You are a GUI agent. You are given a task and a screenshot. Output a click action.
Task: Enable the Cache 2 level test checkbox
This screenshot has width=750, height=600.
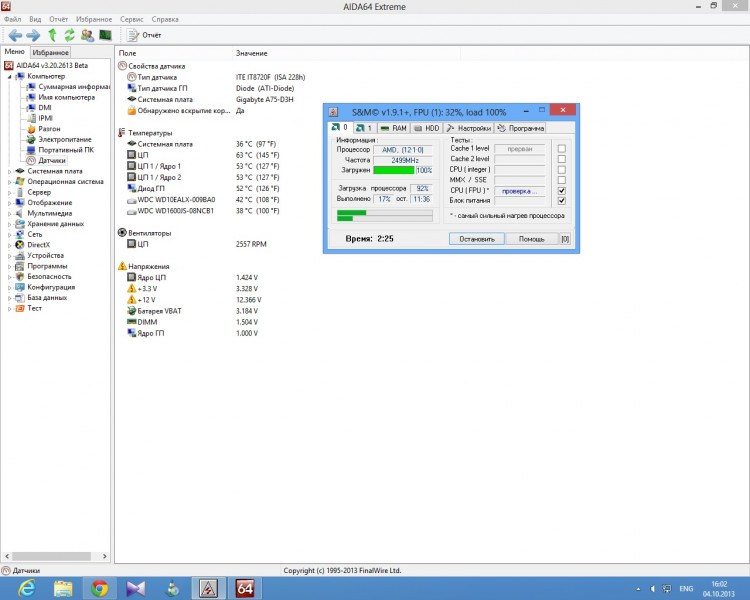(562, 159)
